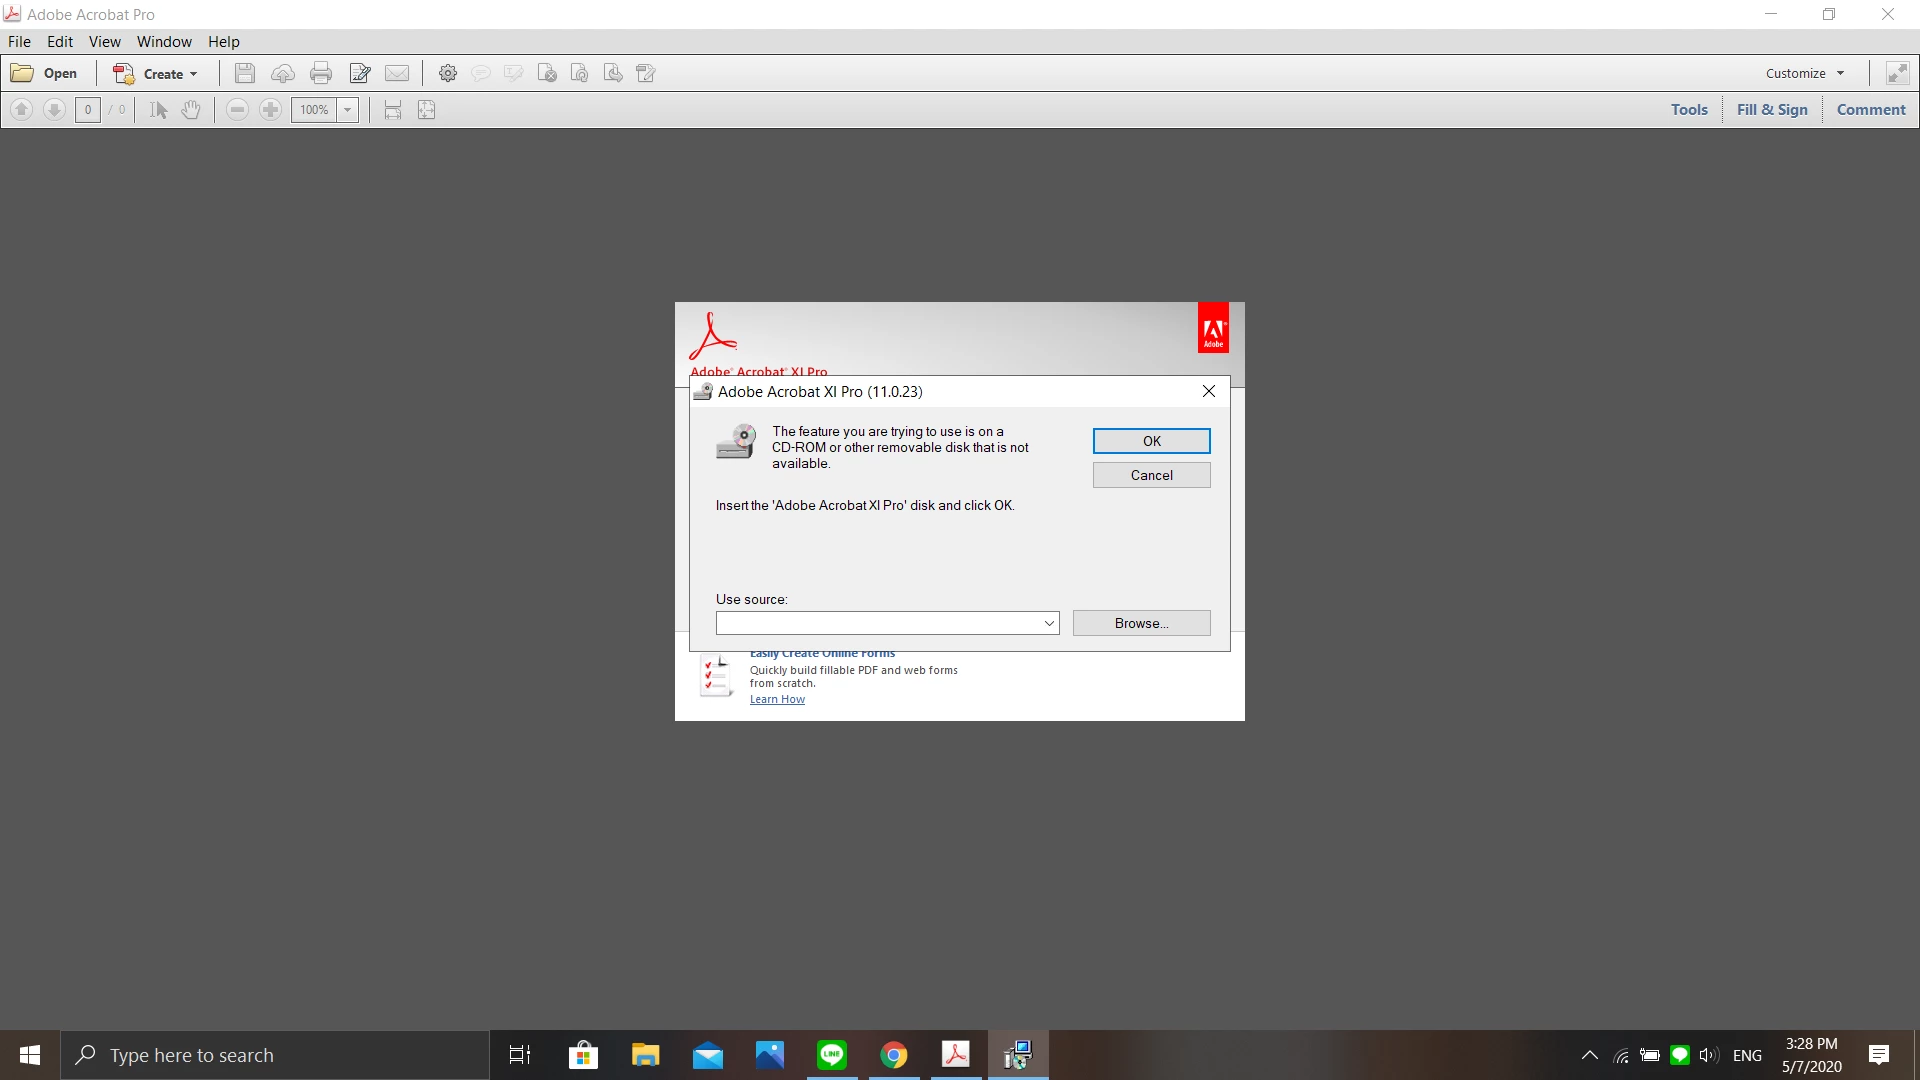Open the Window menu
Image resolution: width=1920 pixels, height=1080 pixels.
click(164, 41)
